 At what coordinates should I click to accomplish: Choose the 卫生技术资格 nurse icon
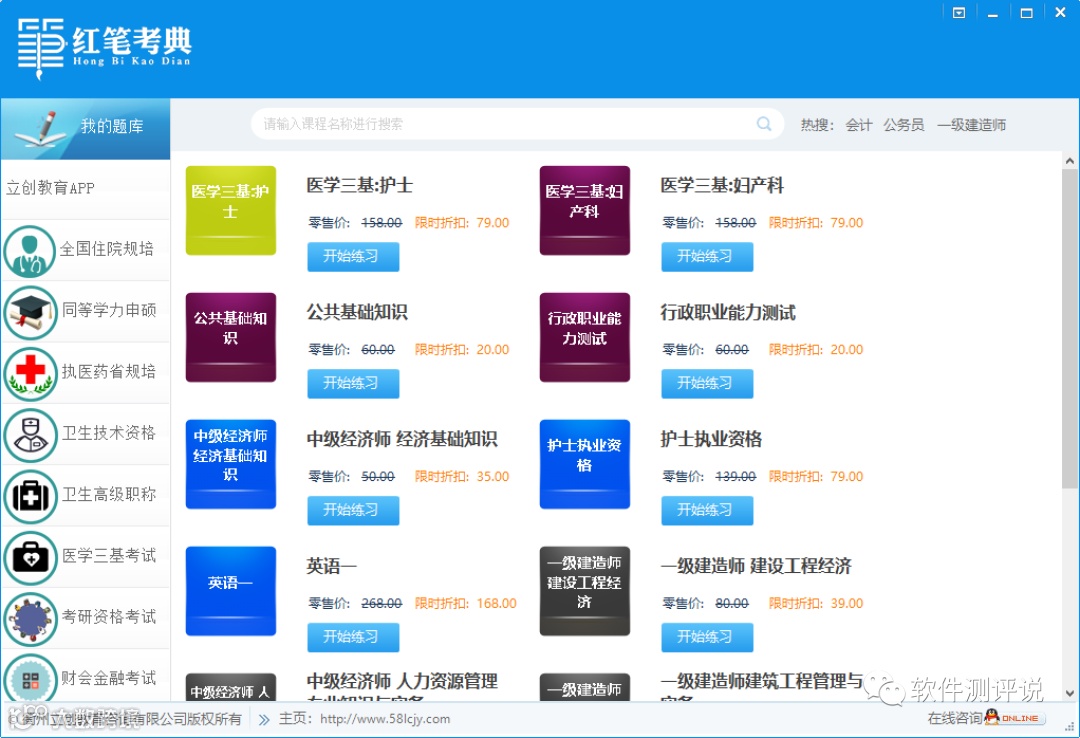pyautogui.click(x=30, y=435)
